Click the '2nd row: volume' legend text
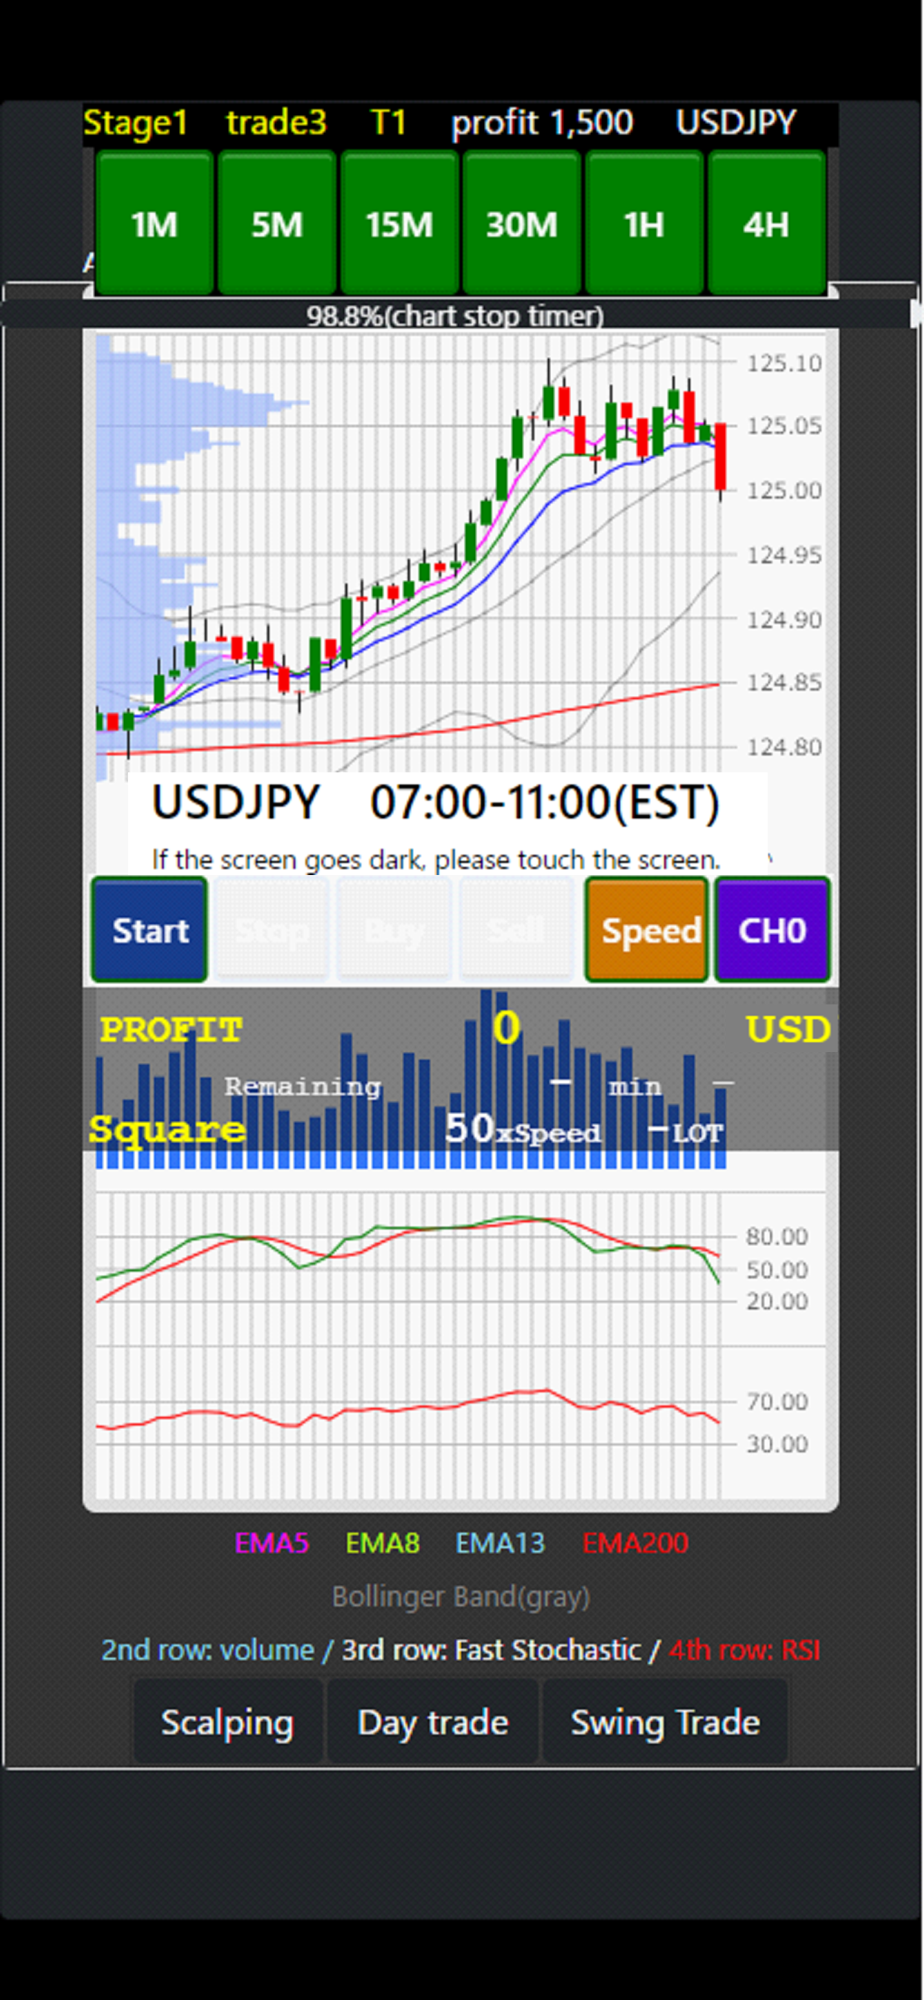The width and height of the screenshot is (924, 2000). point(208,1650)
